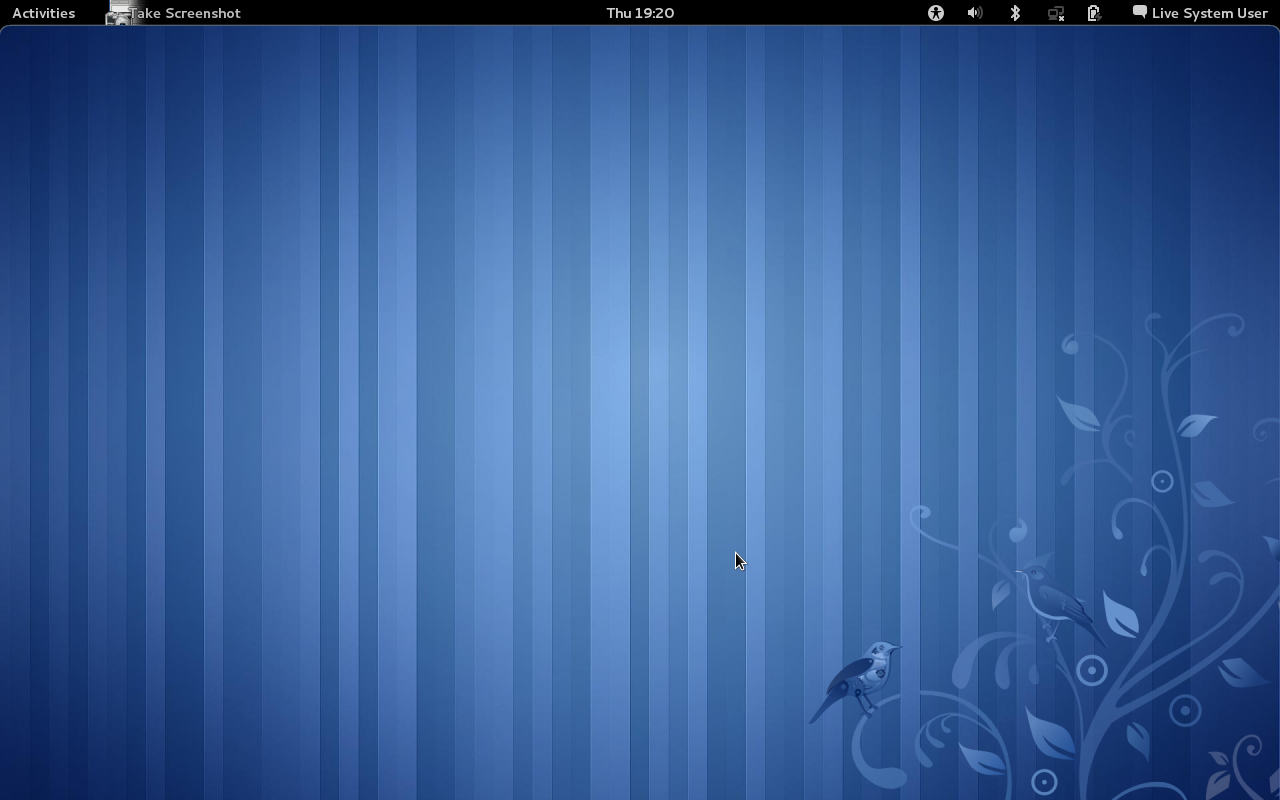Open the network connection status icon
The image size is (1280, 800).
point(1055,13)
